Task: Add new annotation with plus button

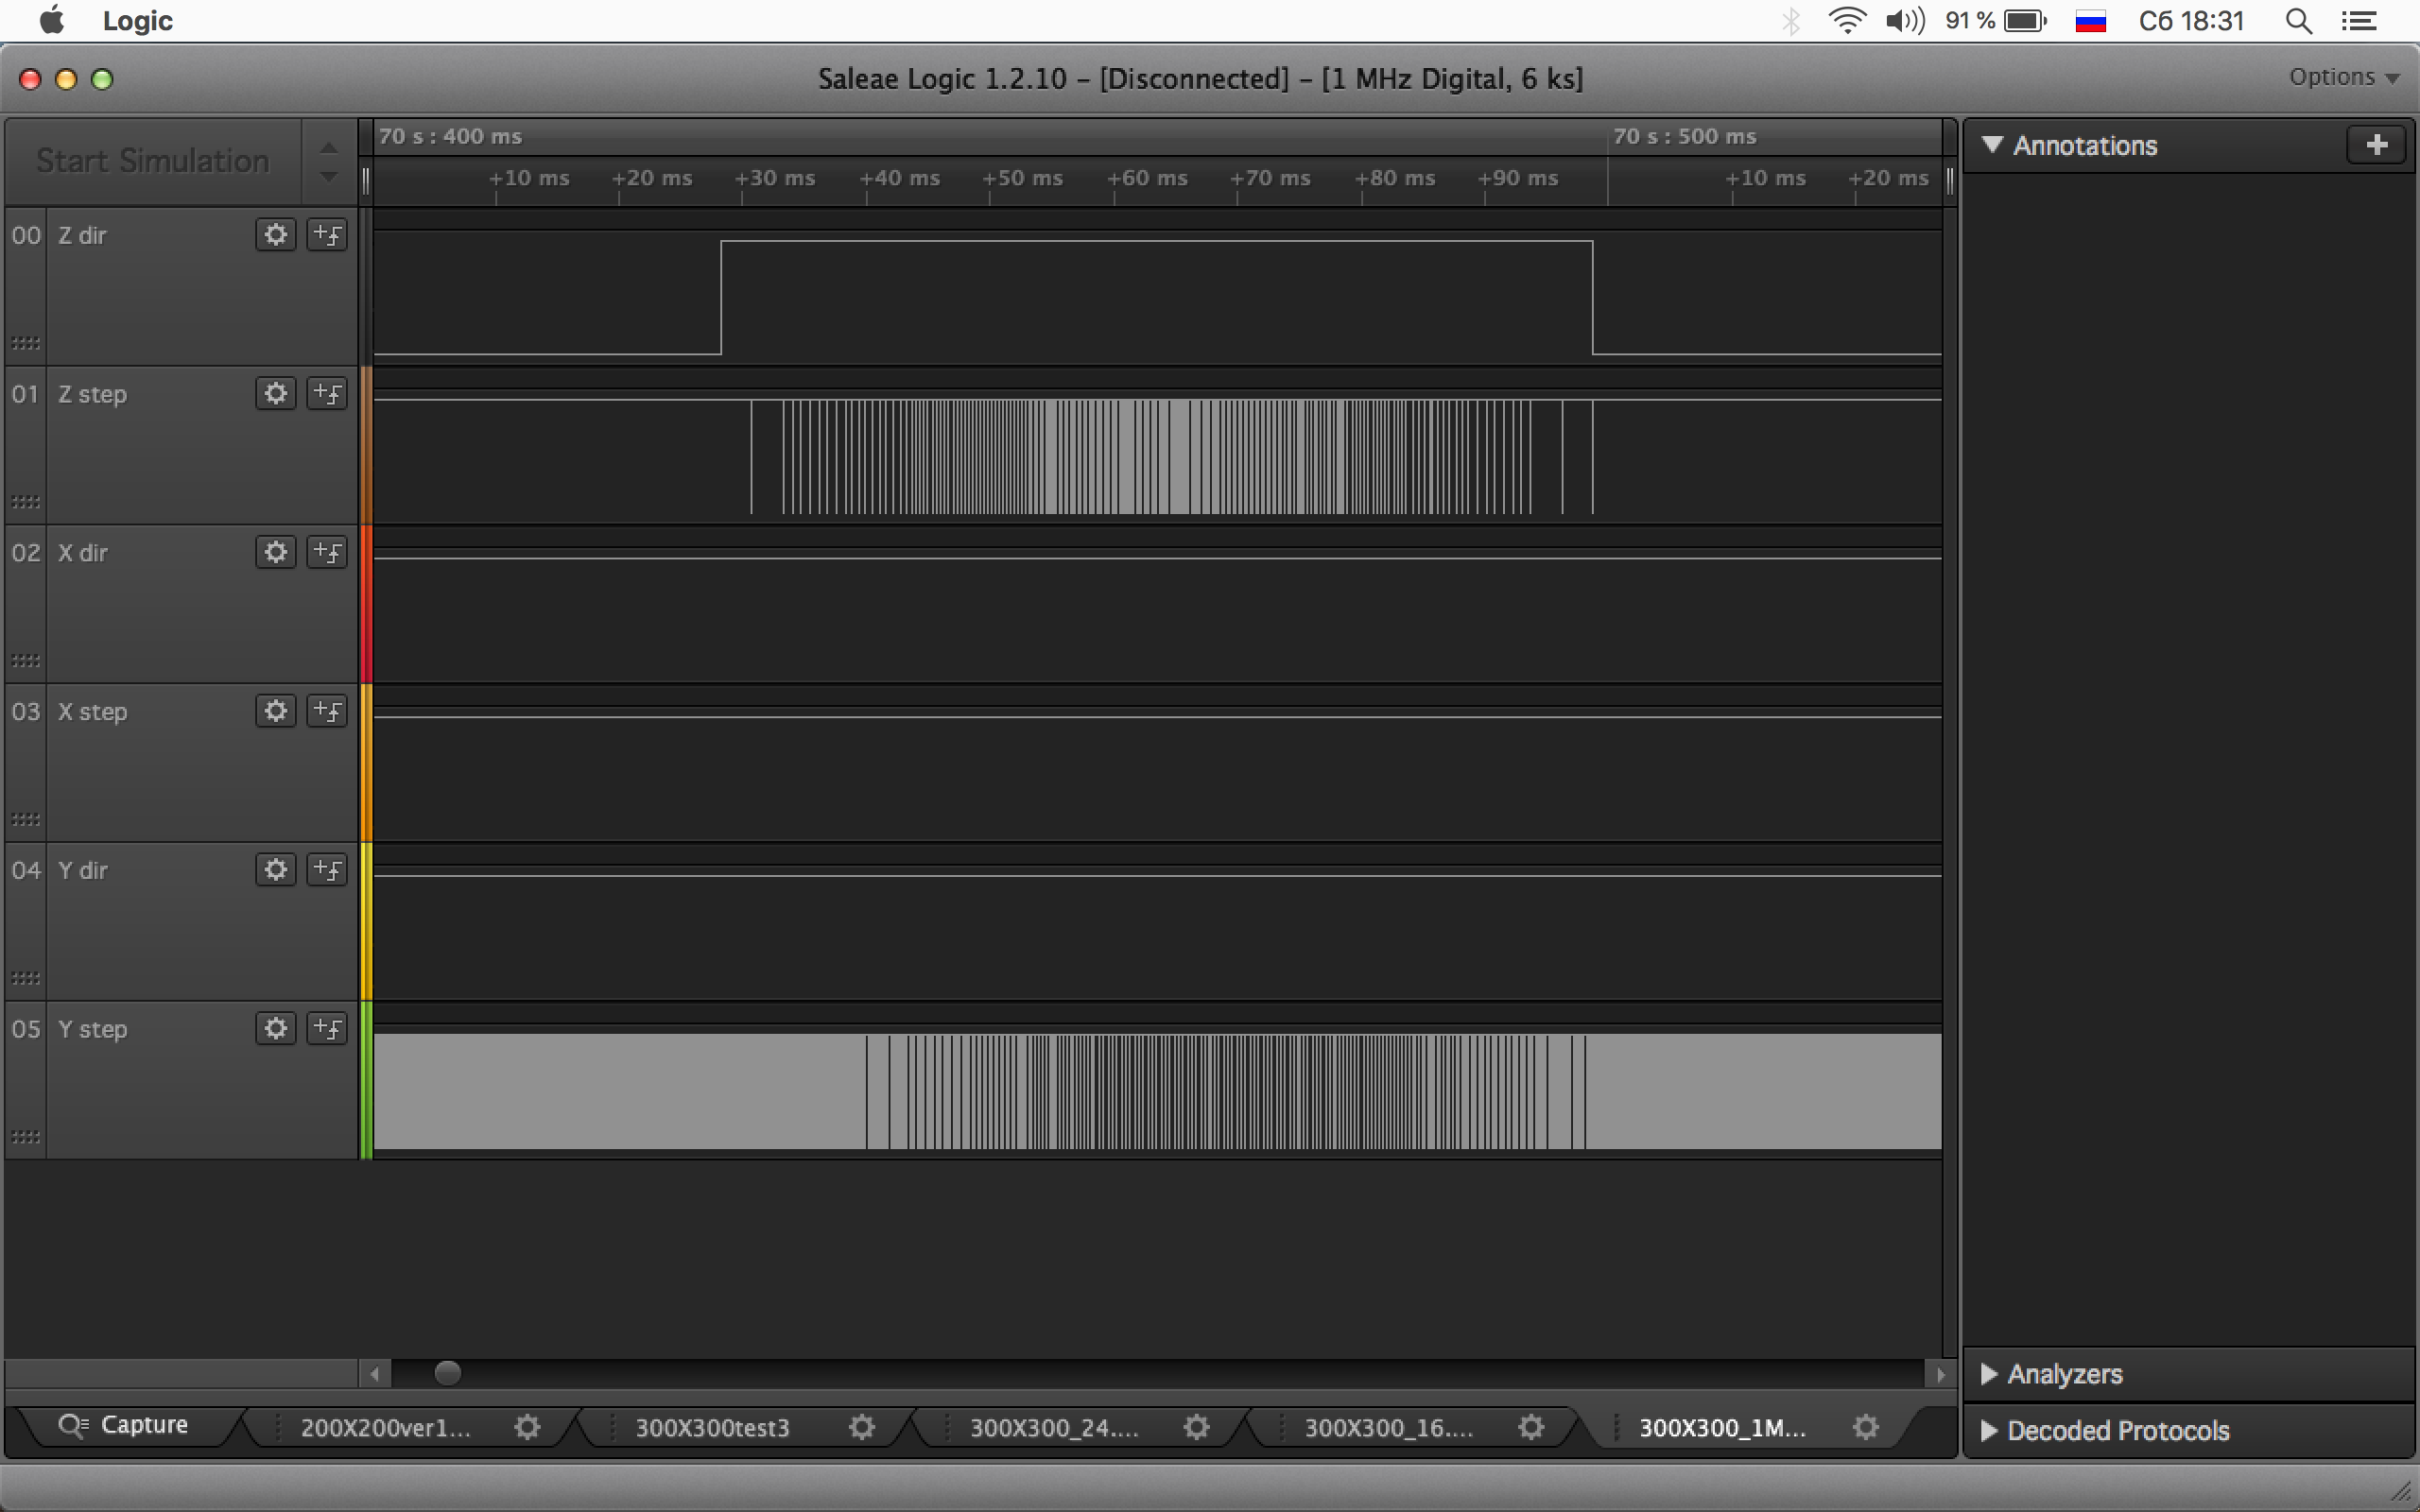Action: coord(2376,145)
